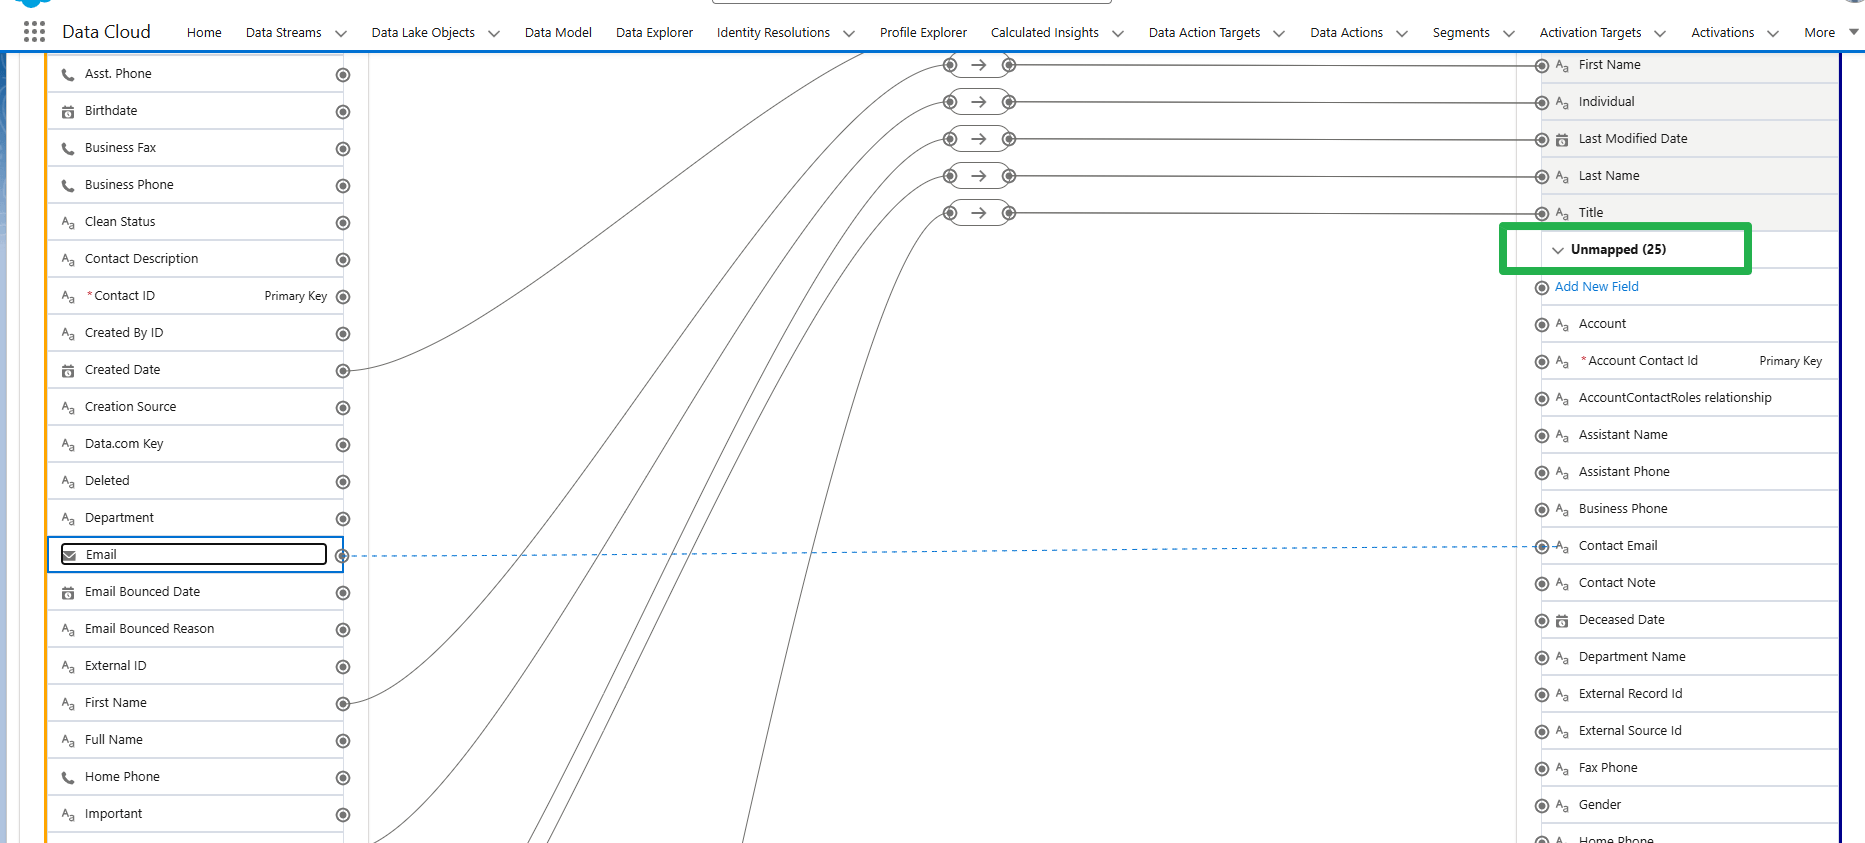Click the calendar icon beside Email Bounced Date
Image resolution: width=1865 pixels, height=843 pixels.
[68, 592]
